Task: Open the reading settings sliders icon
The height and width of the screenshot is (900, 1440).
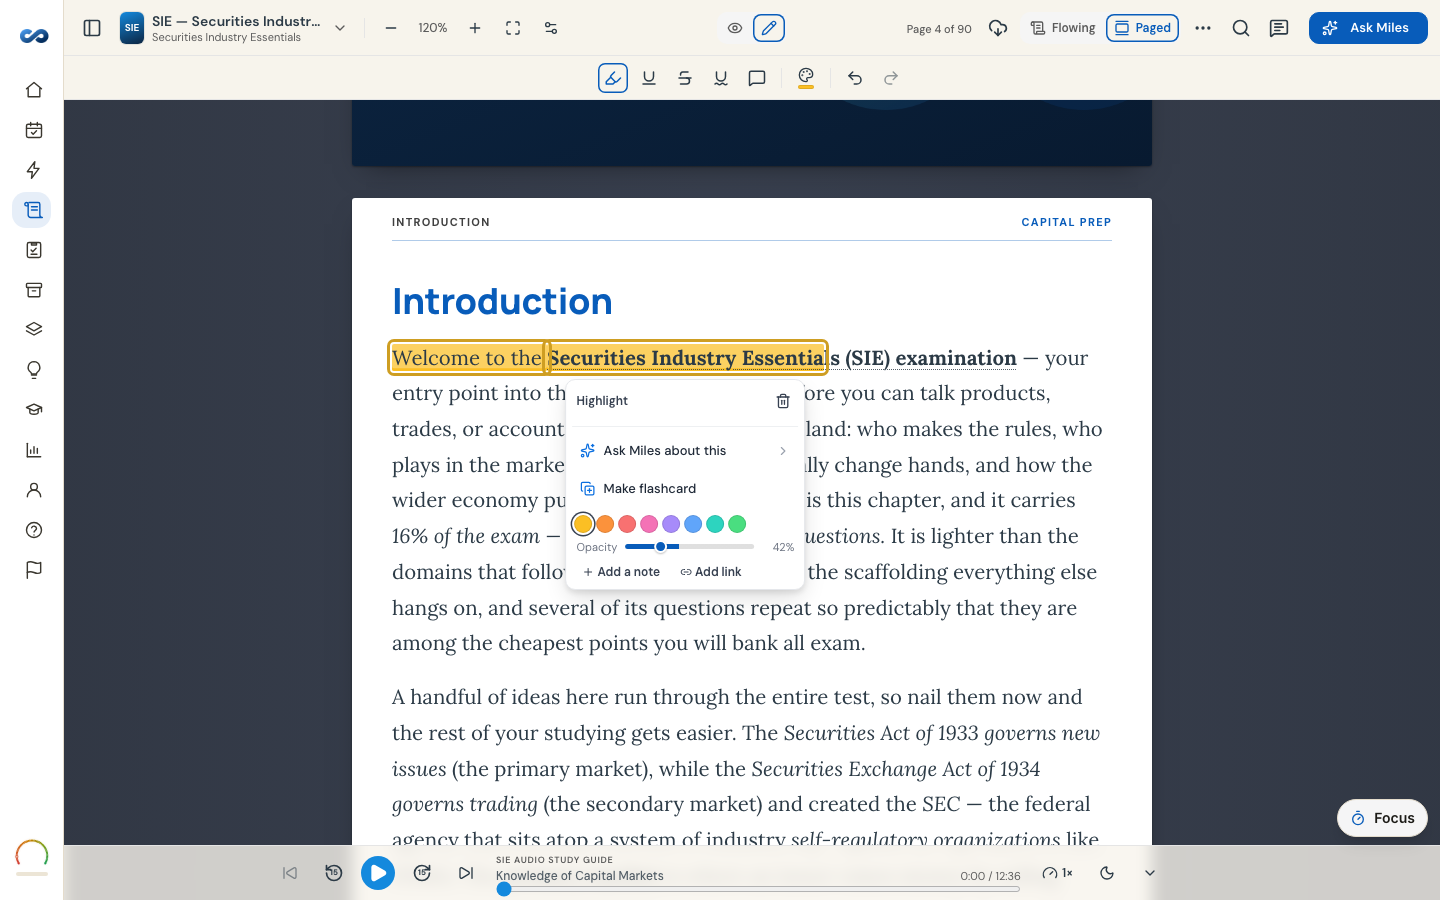Action: pos(551,28)
